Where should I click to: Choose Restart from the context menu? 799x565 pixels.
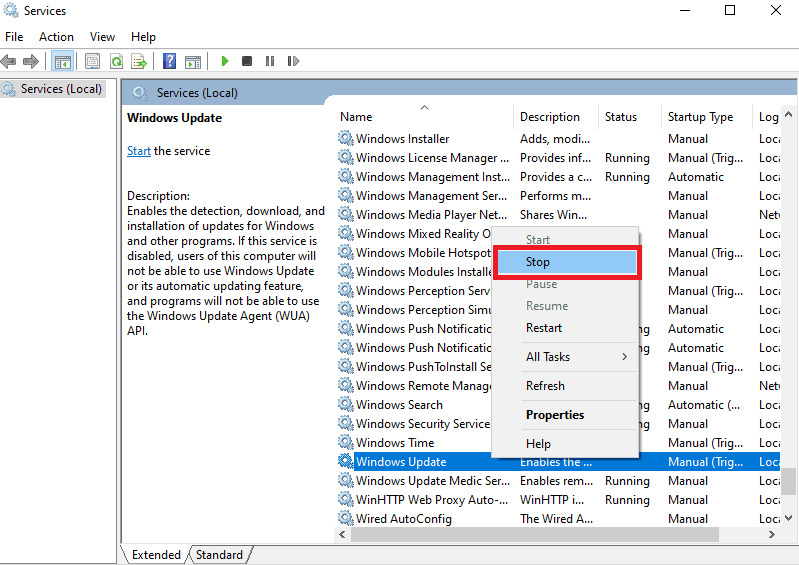[x=567, y=328]
